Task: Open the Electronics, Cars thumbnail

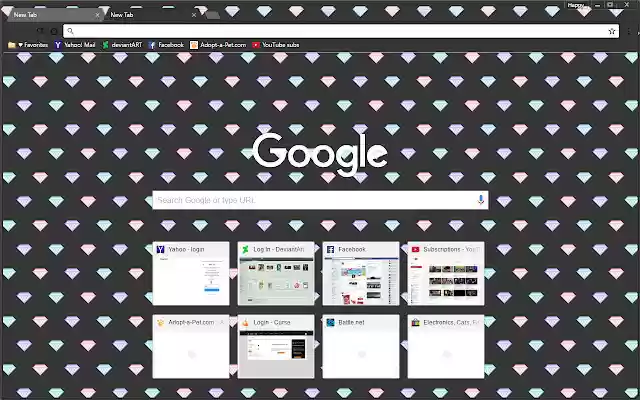Action: tap(446, 347)
